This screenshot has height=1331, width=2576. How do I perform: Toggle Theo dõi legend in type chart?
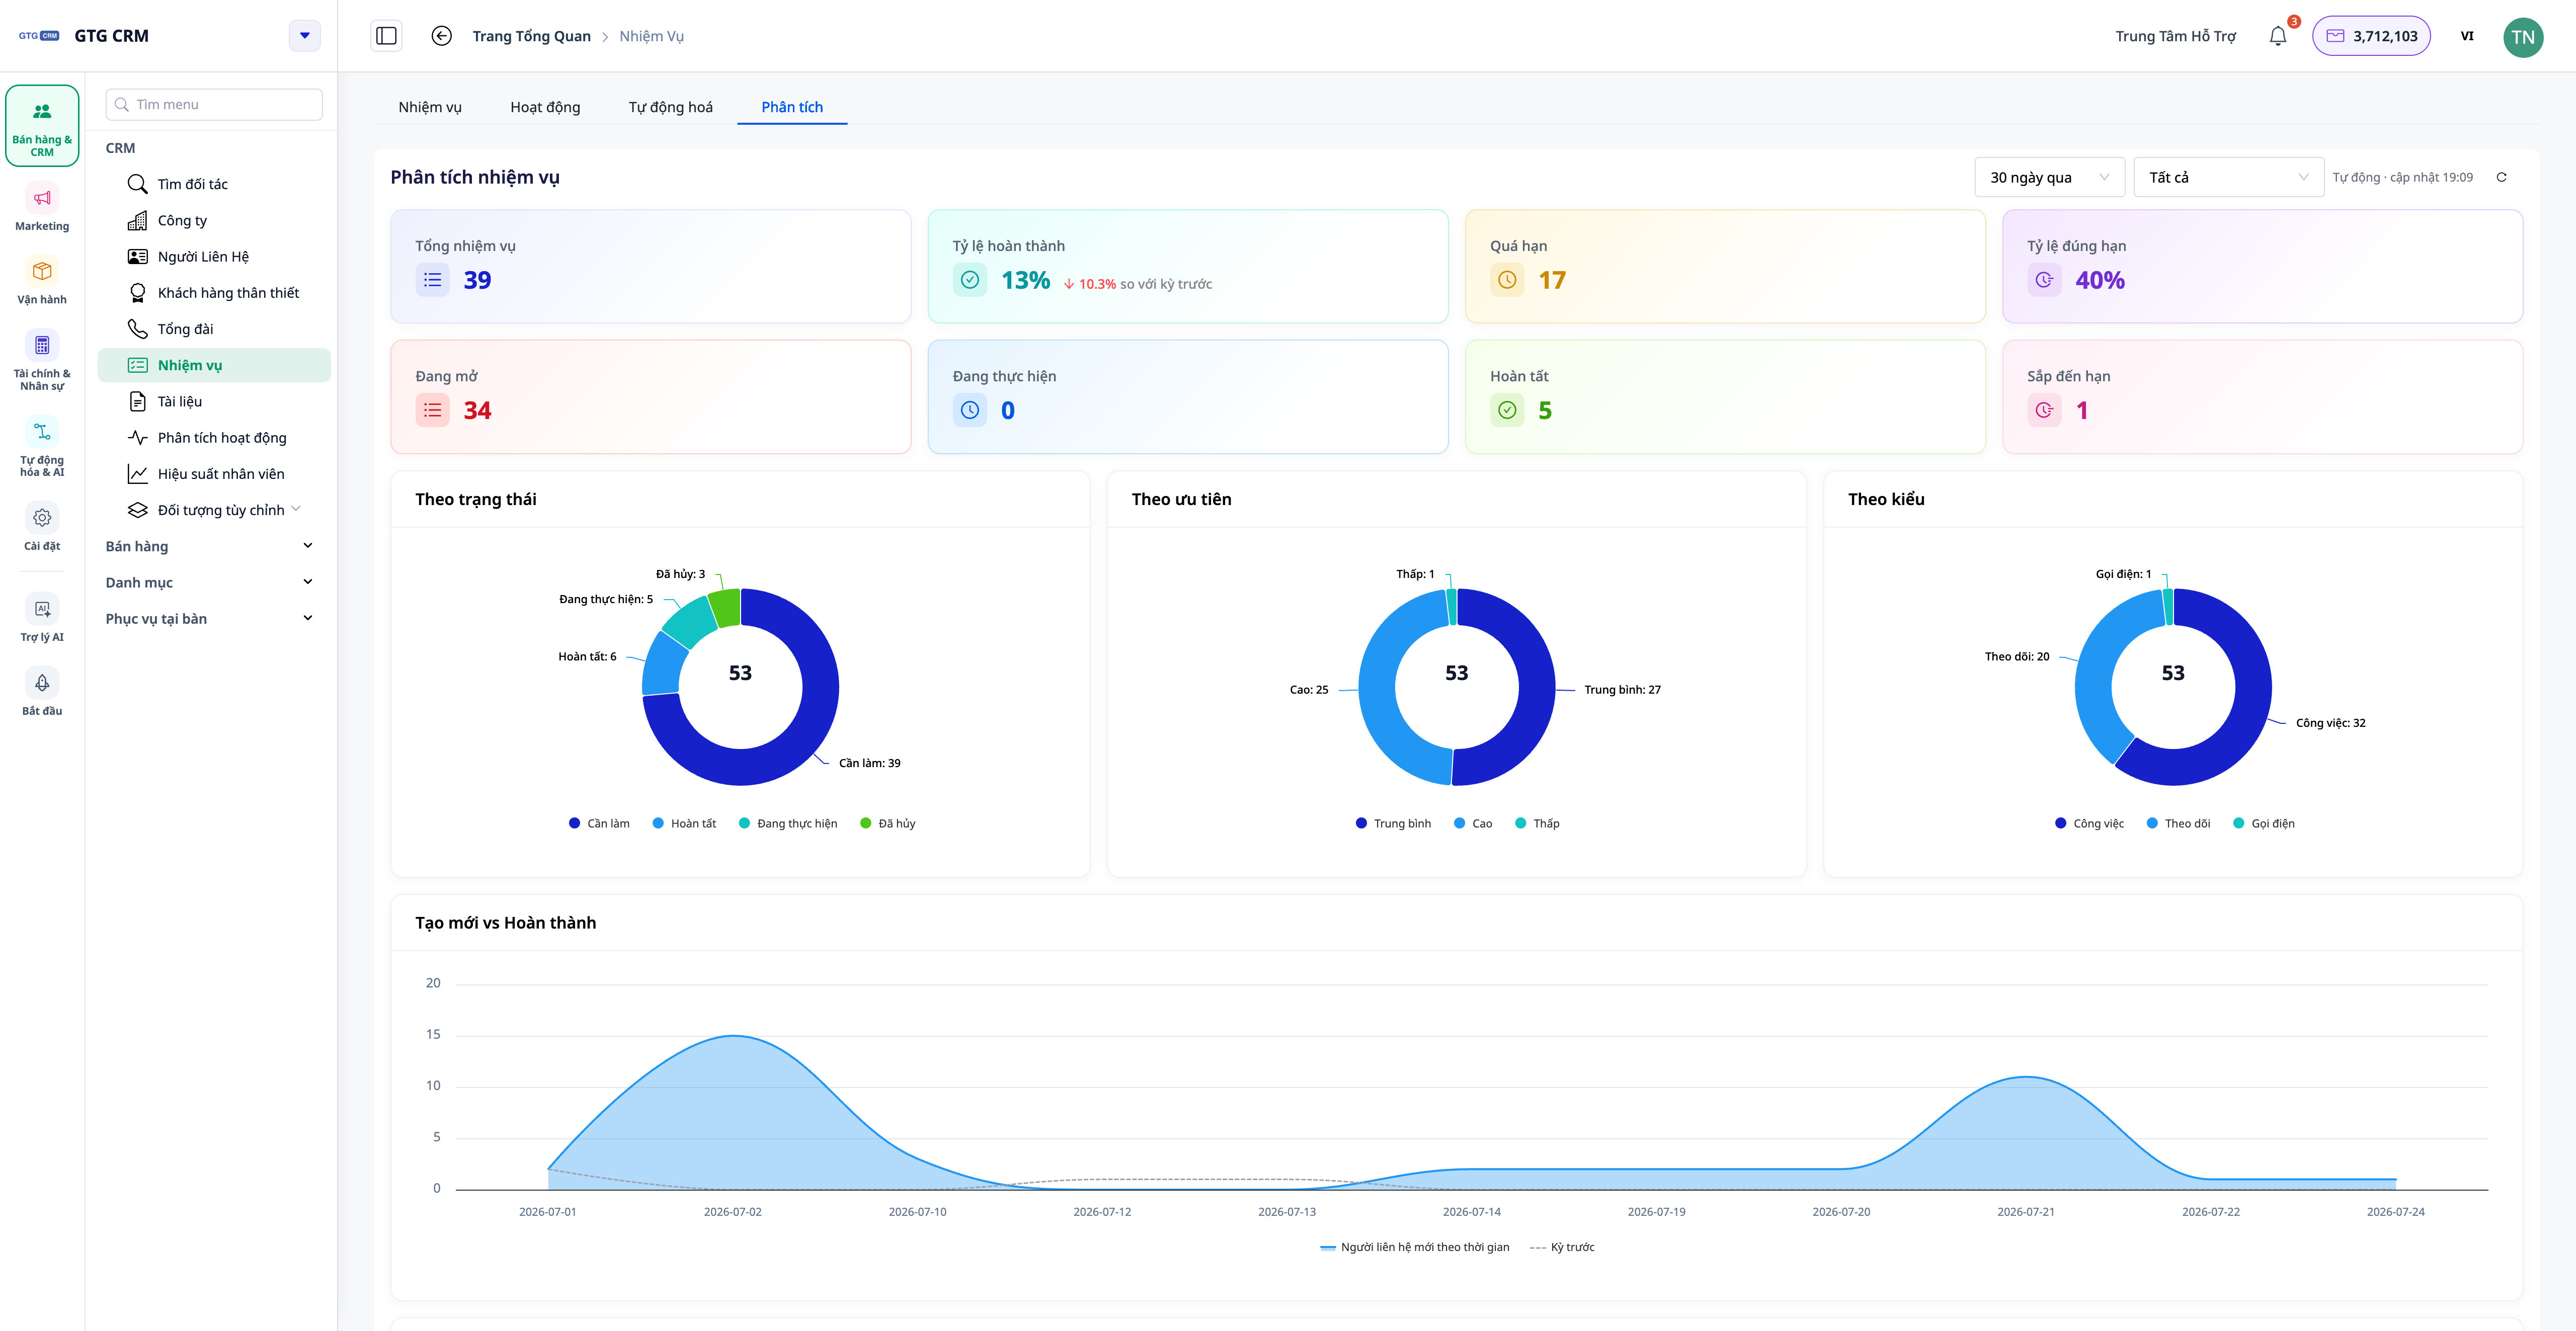coord(2178,823)
